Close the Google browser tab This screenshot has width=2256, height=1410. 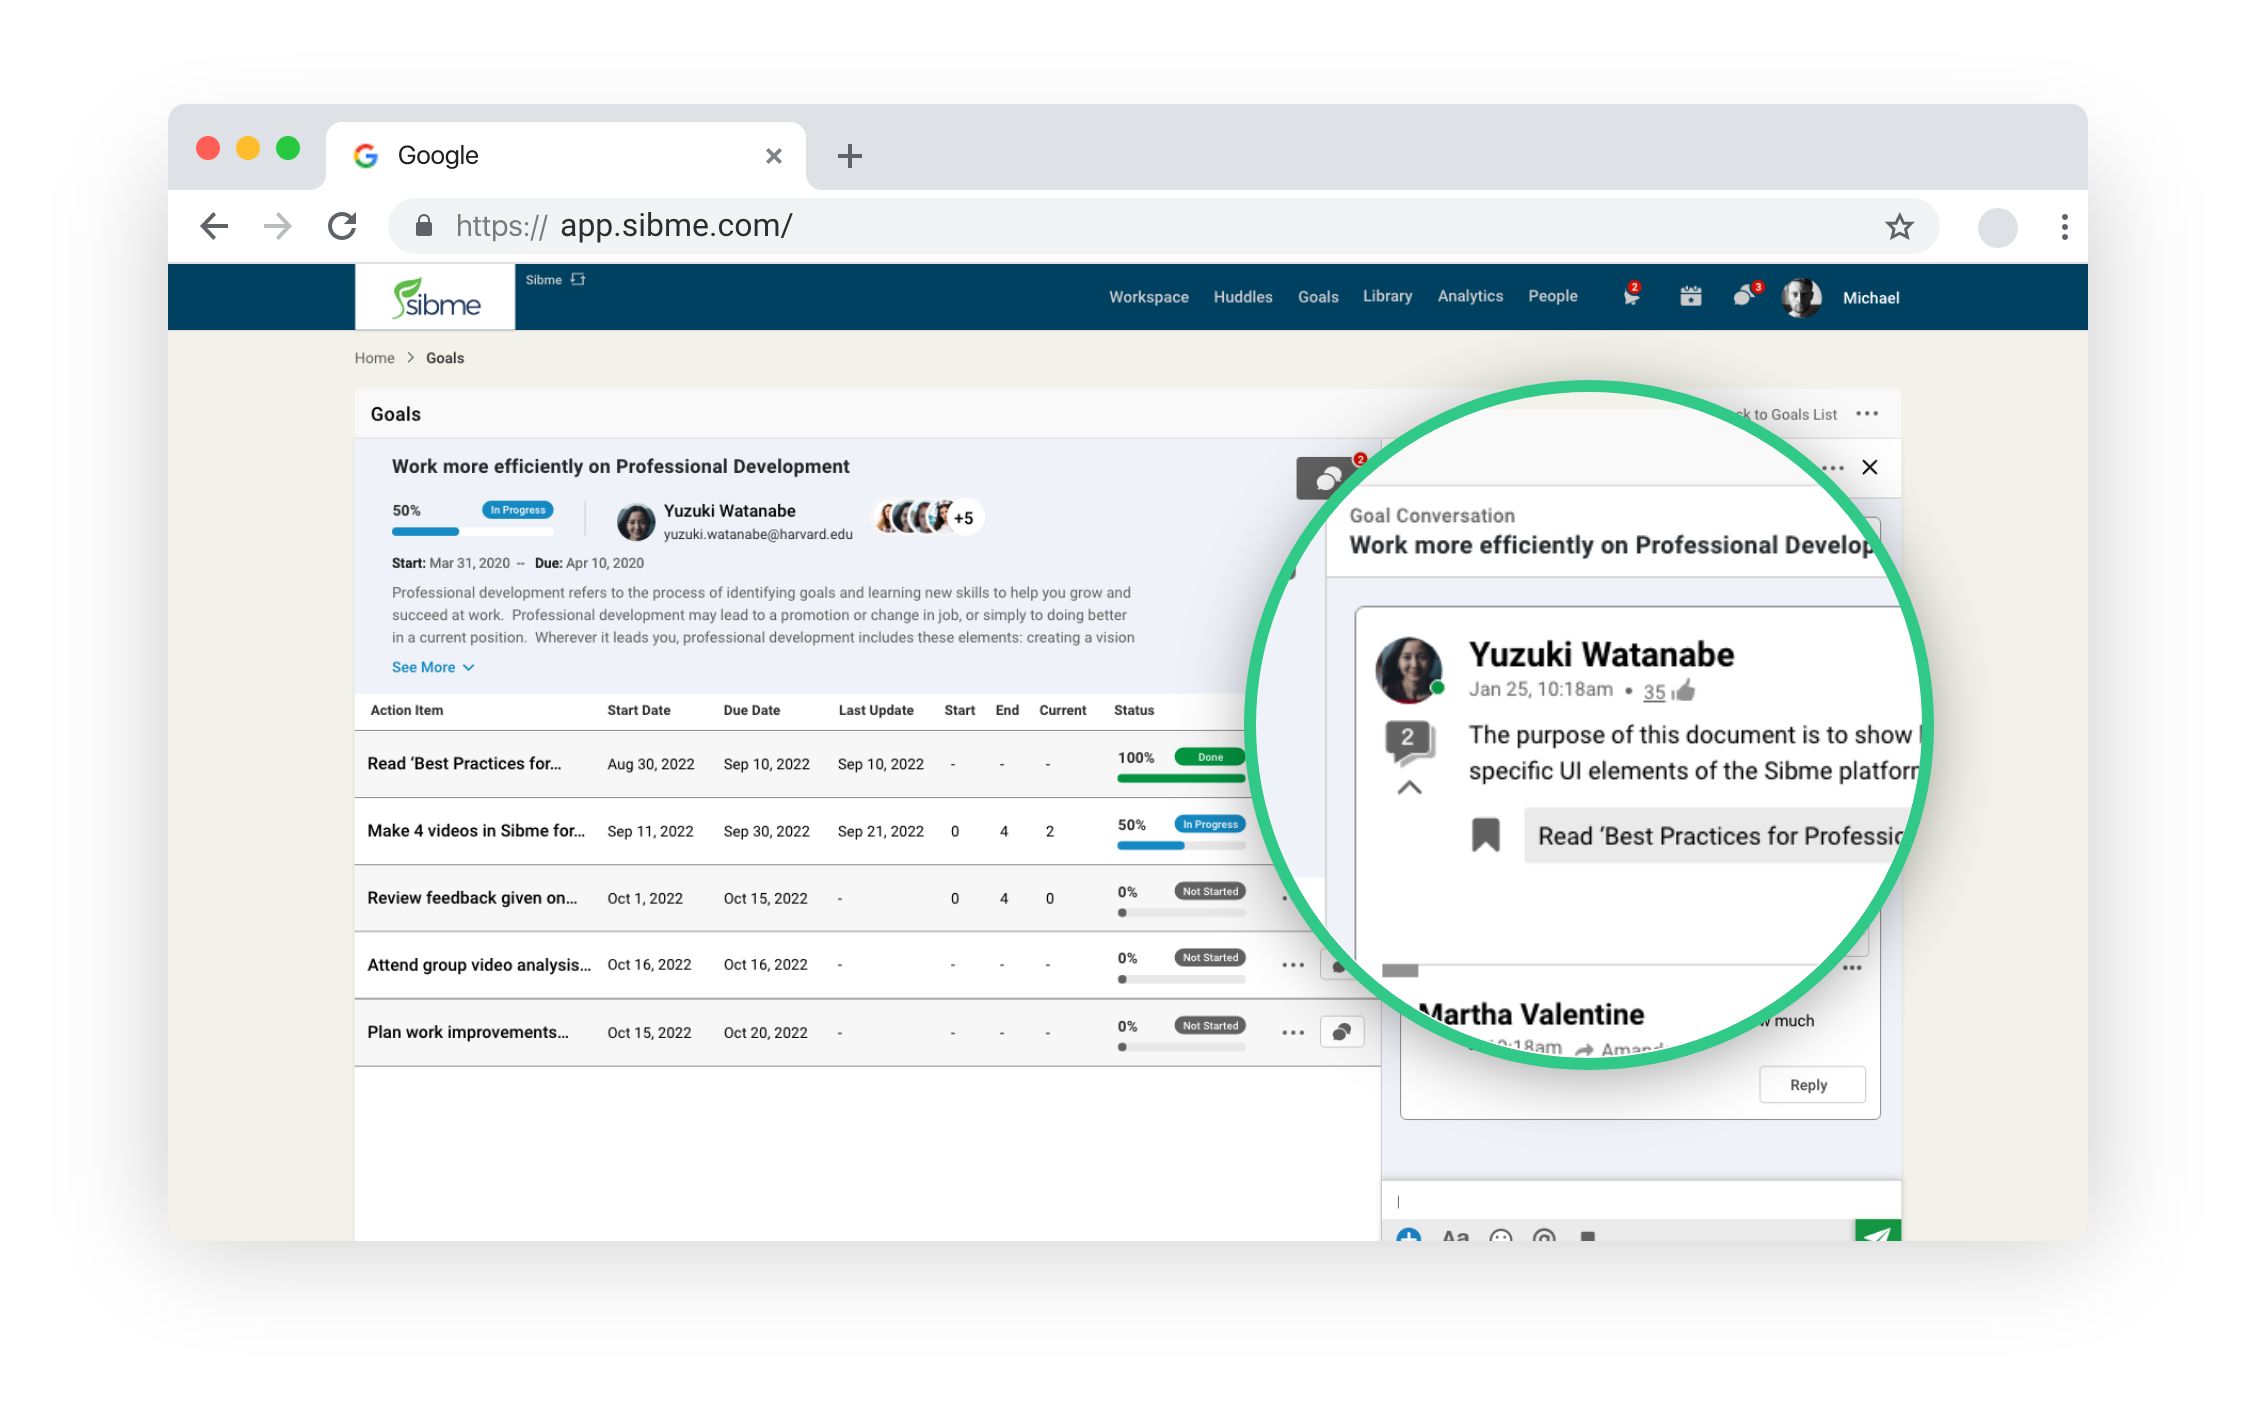pos(773,156)
